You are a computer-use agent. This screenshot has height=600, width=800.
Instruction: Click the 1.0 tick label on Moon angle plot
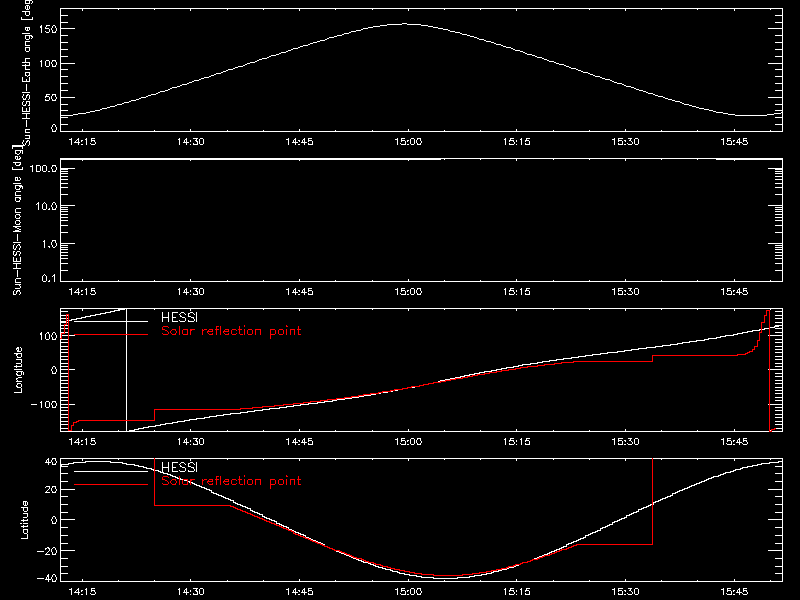[49, 244]
